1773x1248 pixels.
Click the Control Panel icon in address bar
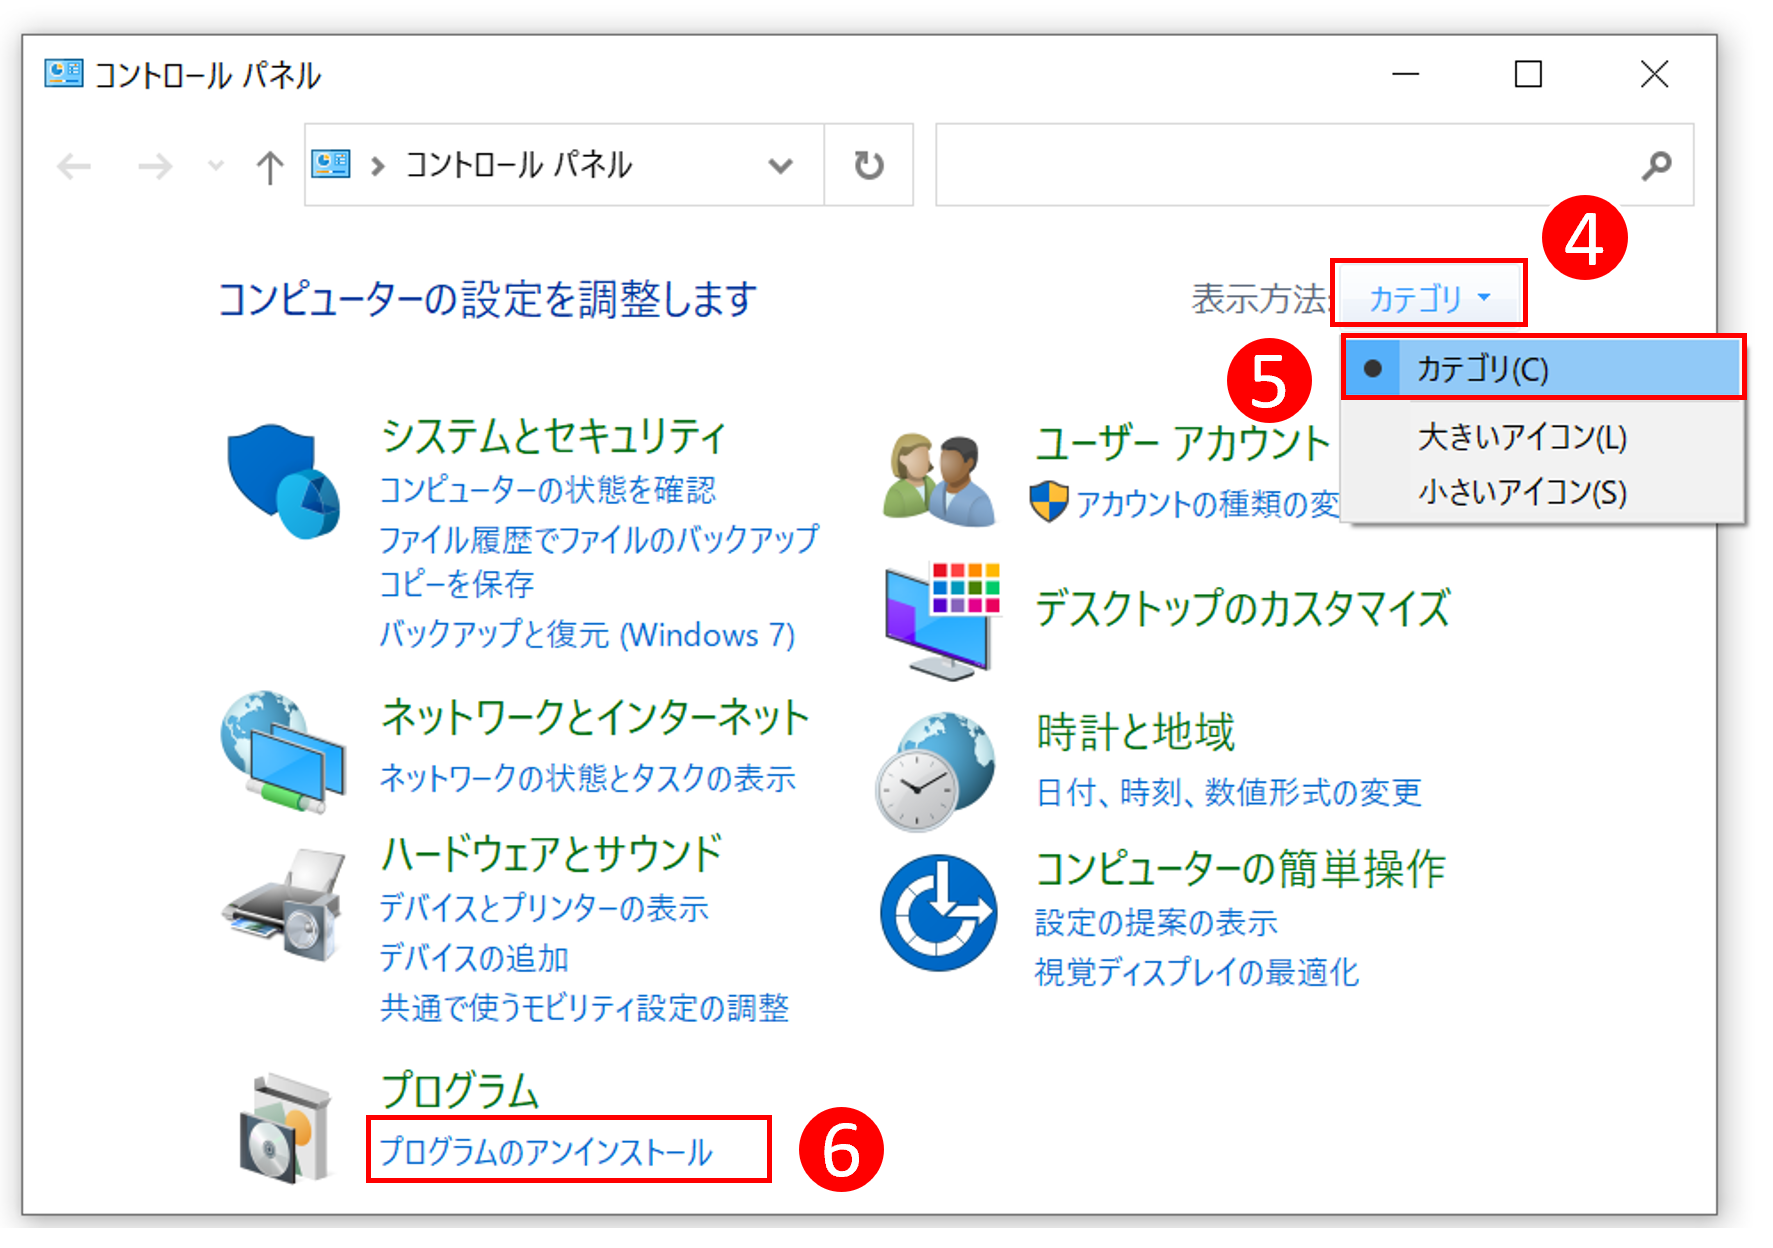(x=331, y=164)
